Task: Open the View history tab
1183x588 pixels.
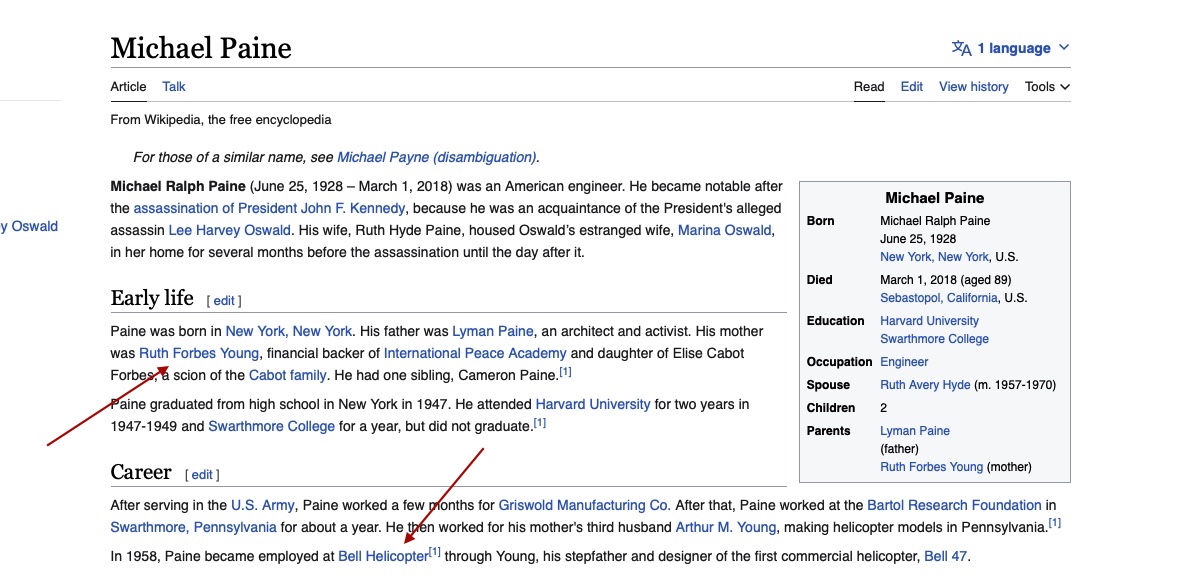Action: click(x=973, y=87)
